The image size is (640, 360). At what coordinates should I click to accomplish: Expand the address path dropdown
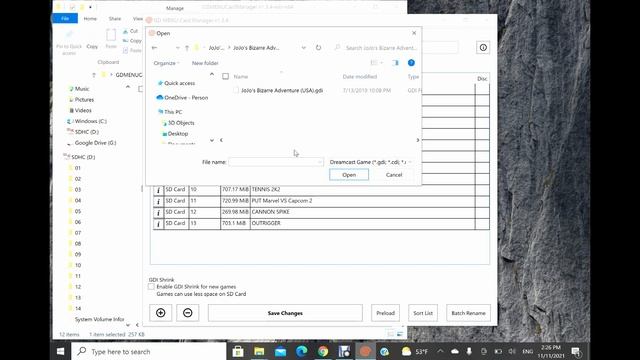coord(304,48)
